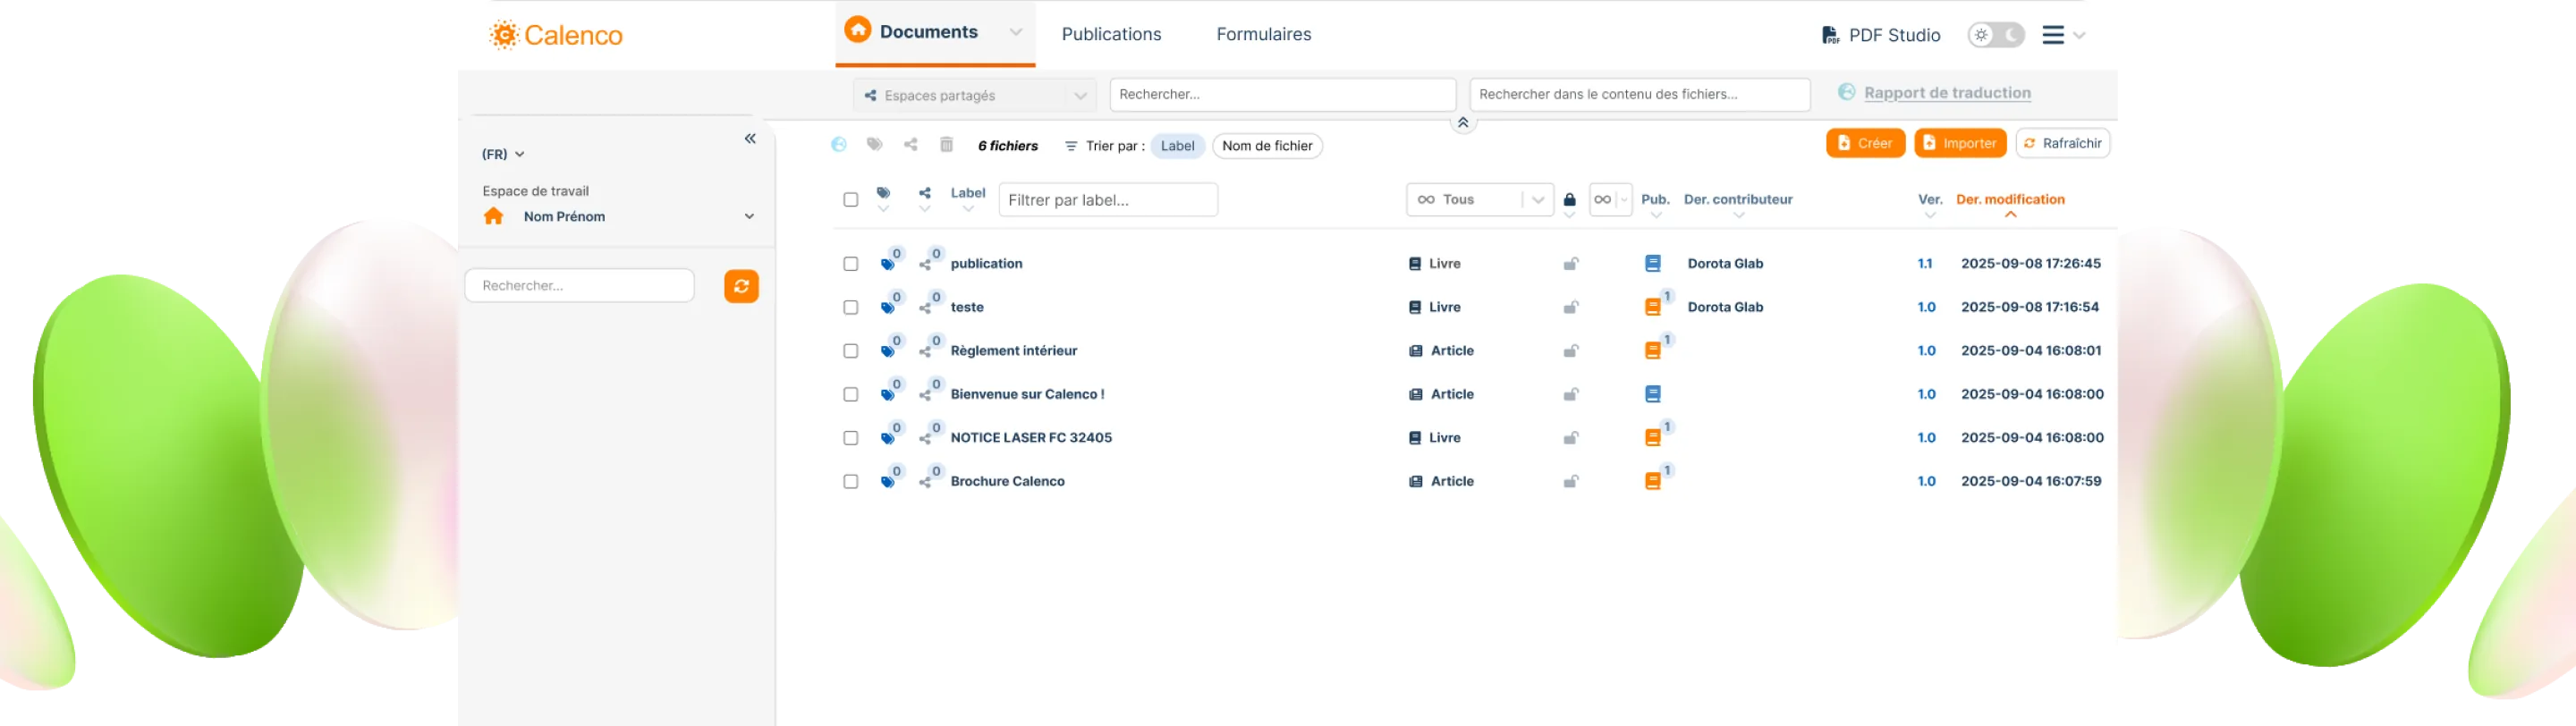2576x726 pixels.
Task: Collapse the sidebar with double-left arrows
Action: 750,139
